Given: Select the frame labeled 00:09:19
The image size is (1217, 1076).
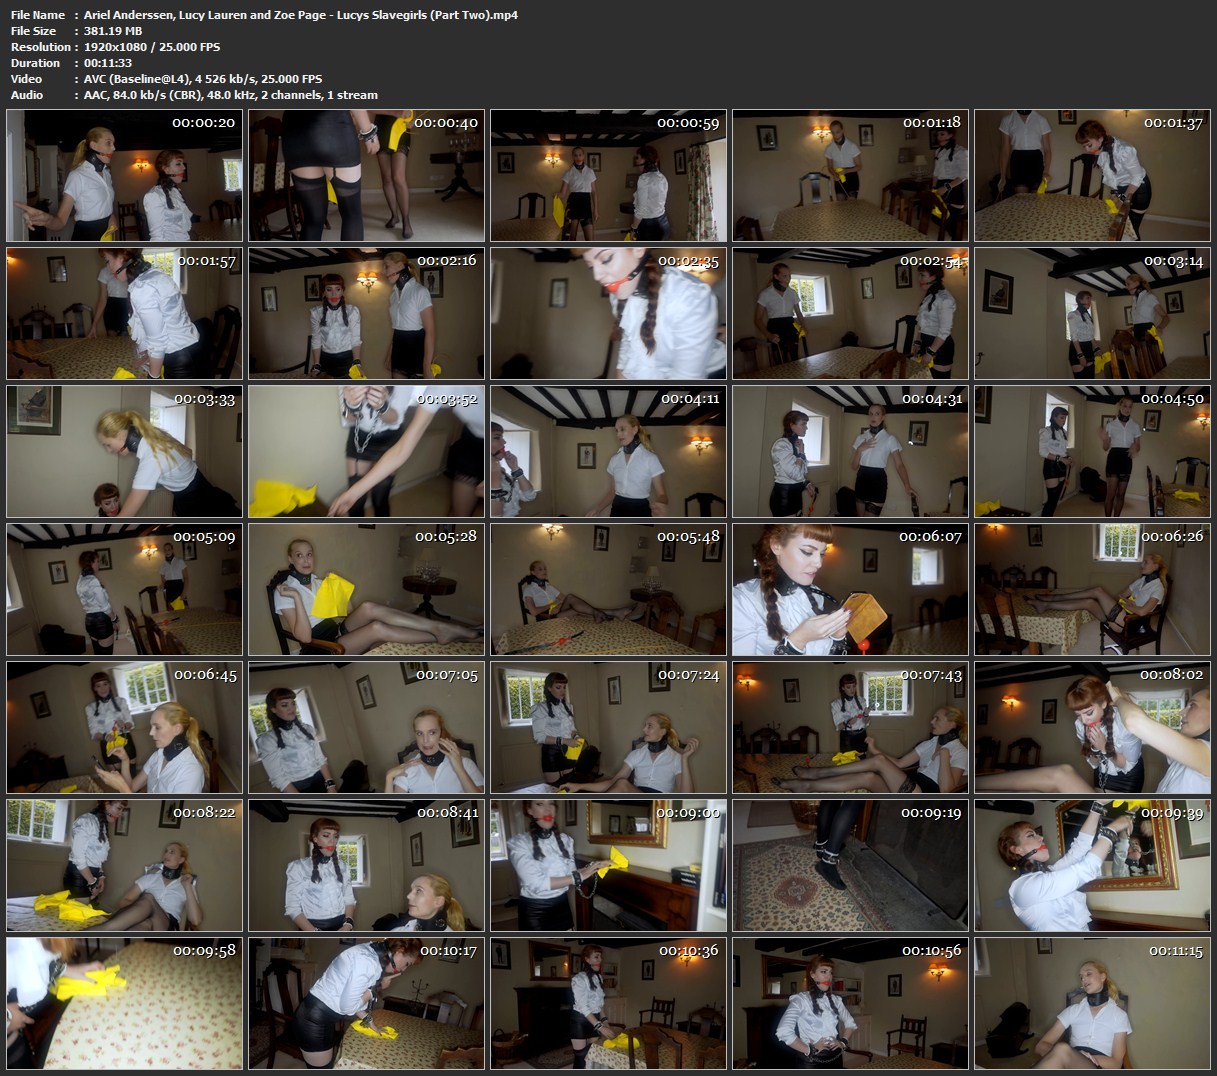Looking at the screenshot, I should [x=851, y=866].
